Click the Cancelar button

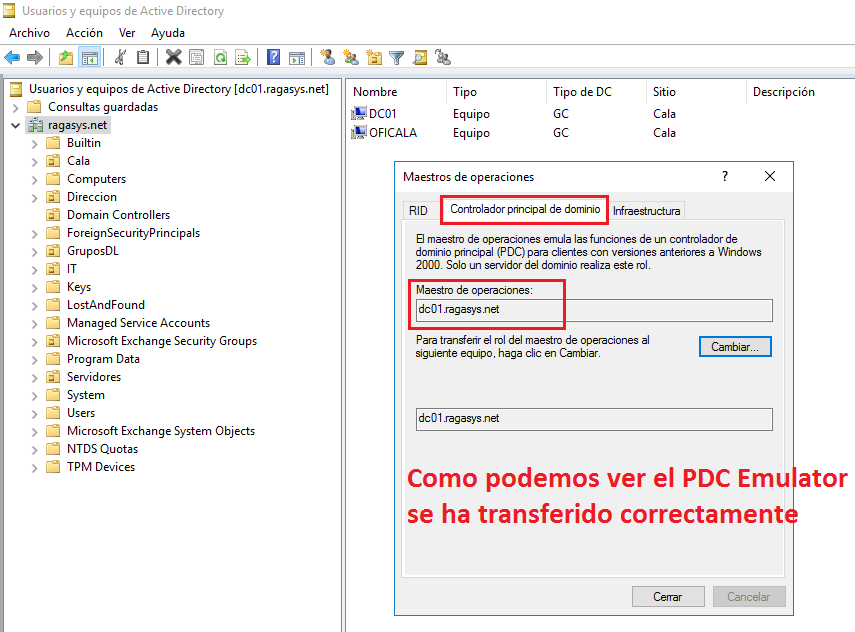click(x=749, y=597)
